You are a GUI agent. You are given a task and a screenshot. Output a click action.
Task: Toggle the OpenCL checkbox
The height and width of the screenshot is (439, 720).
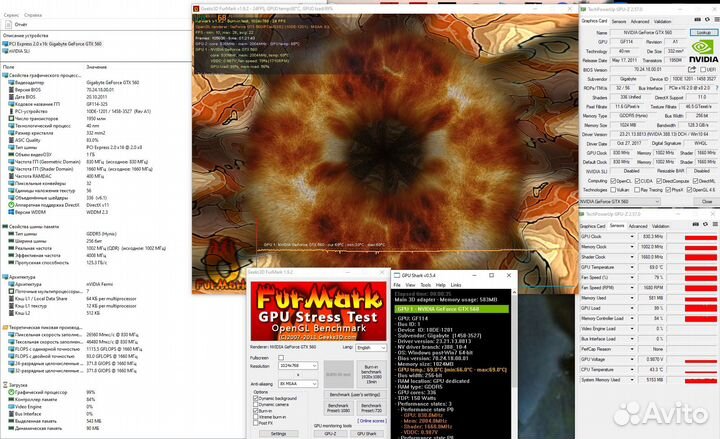(x=613, y=181)
